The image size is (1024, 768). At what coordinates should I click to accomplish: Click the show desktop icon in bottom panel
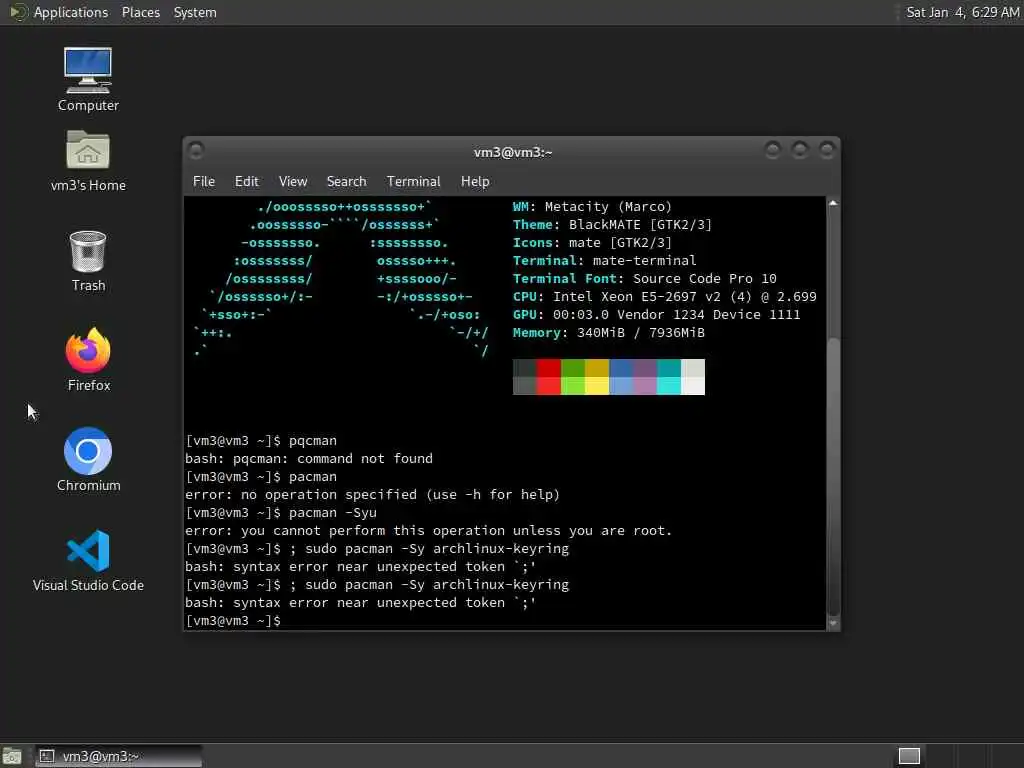click(x=12, y=756)
